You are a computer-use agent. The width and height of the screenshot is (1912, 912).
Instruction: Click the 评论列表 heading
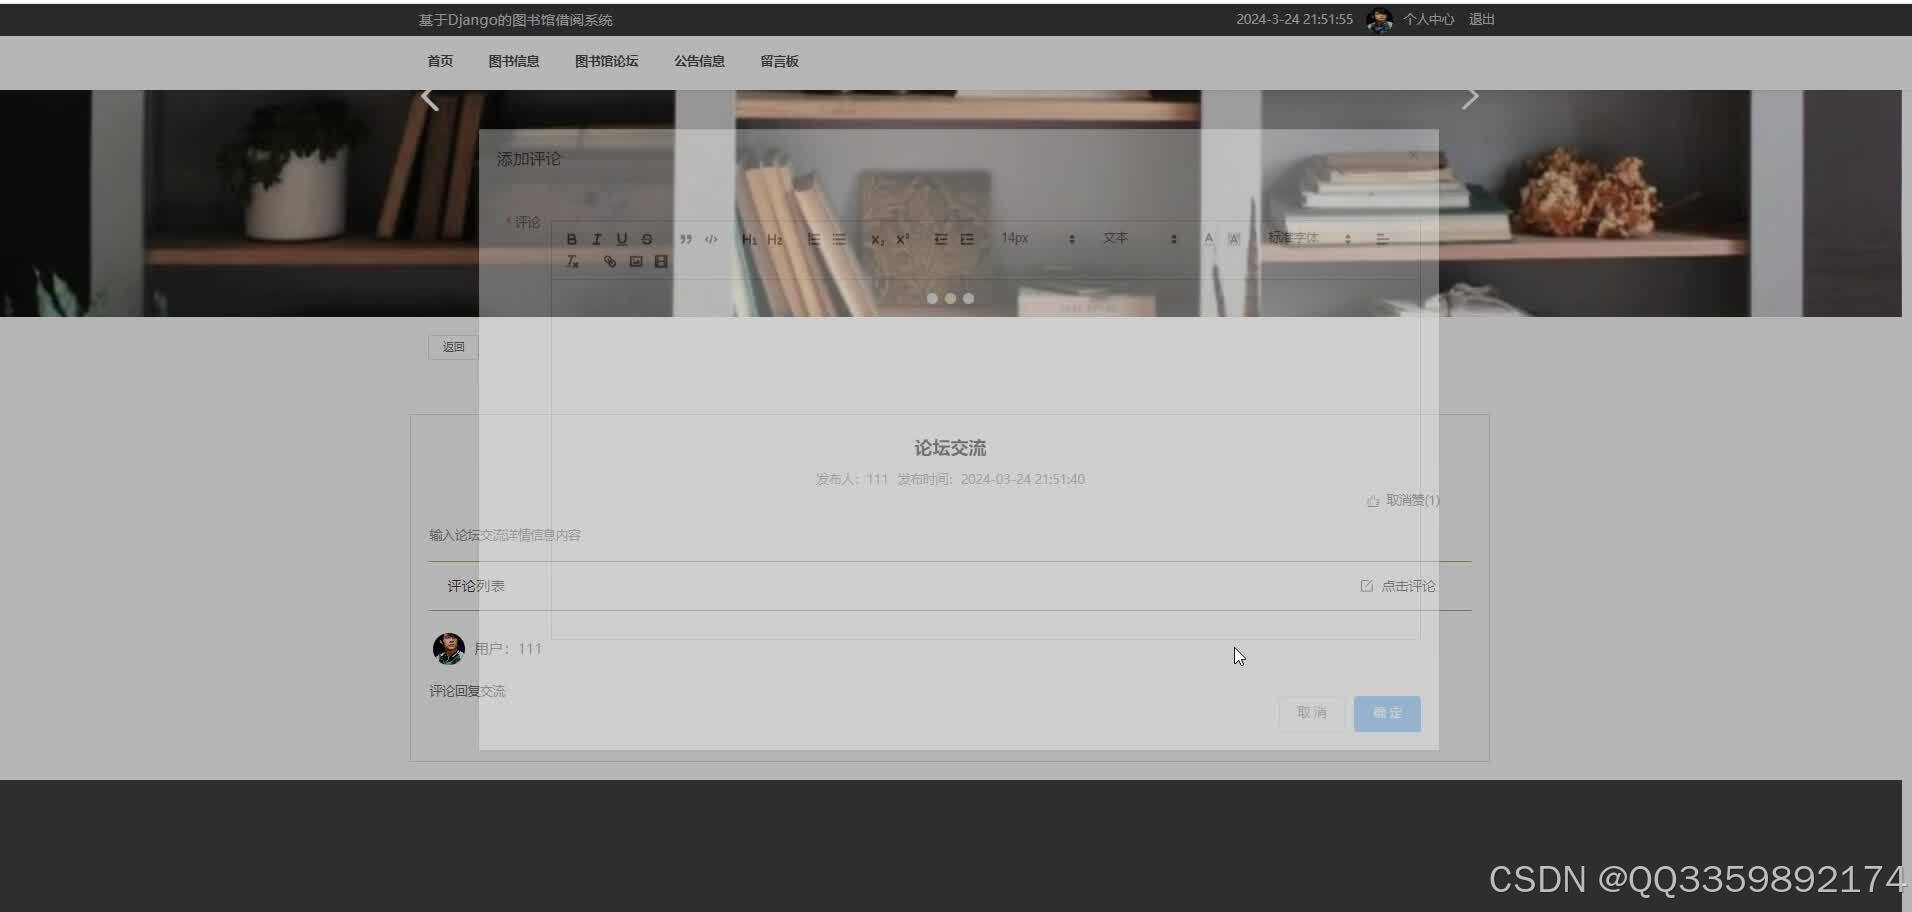point(476,586)
